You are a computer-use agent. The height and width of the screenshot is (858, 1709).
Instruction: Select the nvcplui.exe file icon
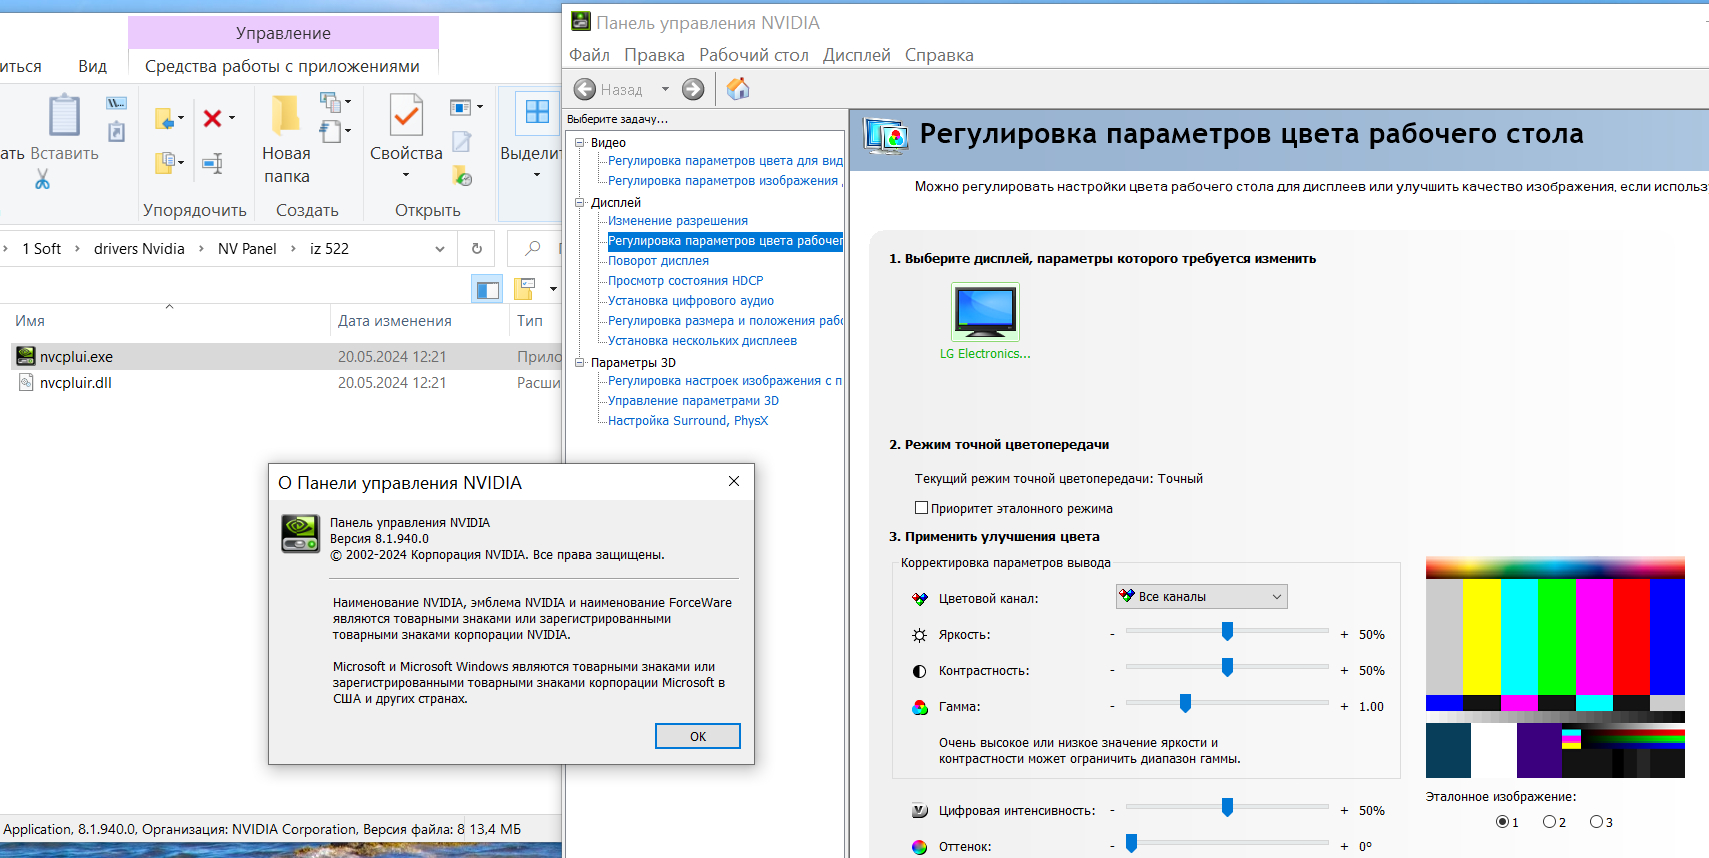pyautogui.click(x=26, y=356)
